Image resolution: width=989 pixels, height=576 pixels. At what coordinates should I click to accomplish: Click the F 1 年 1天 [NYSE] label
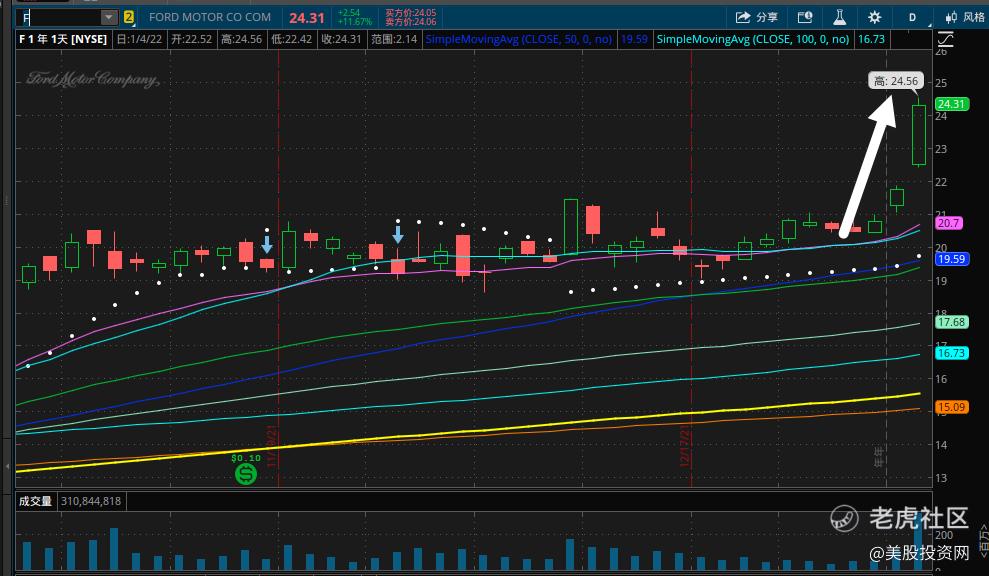(x=63, y=39)
